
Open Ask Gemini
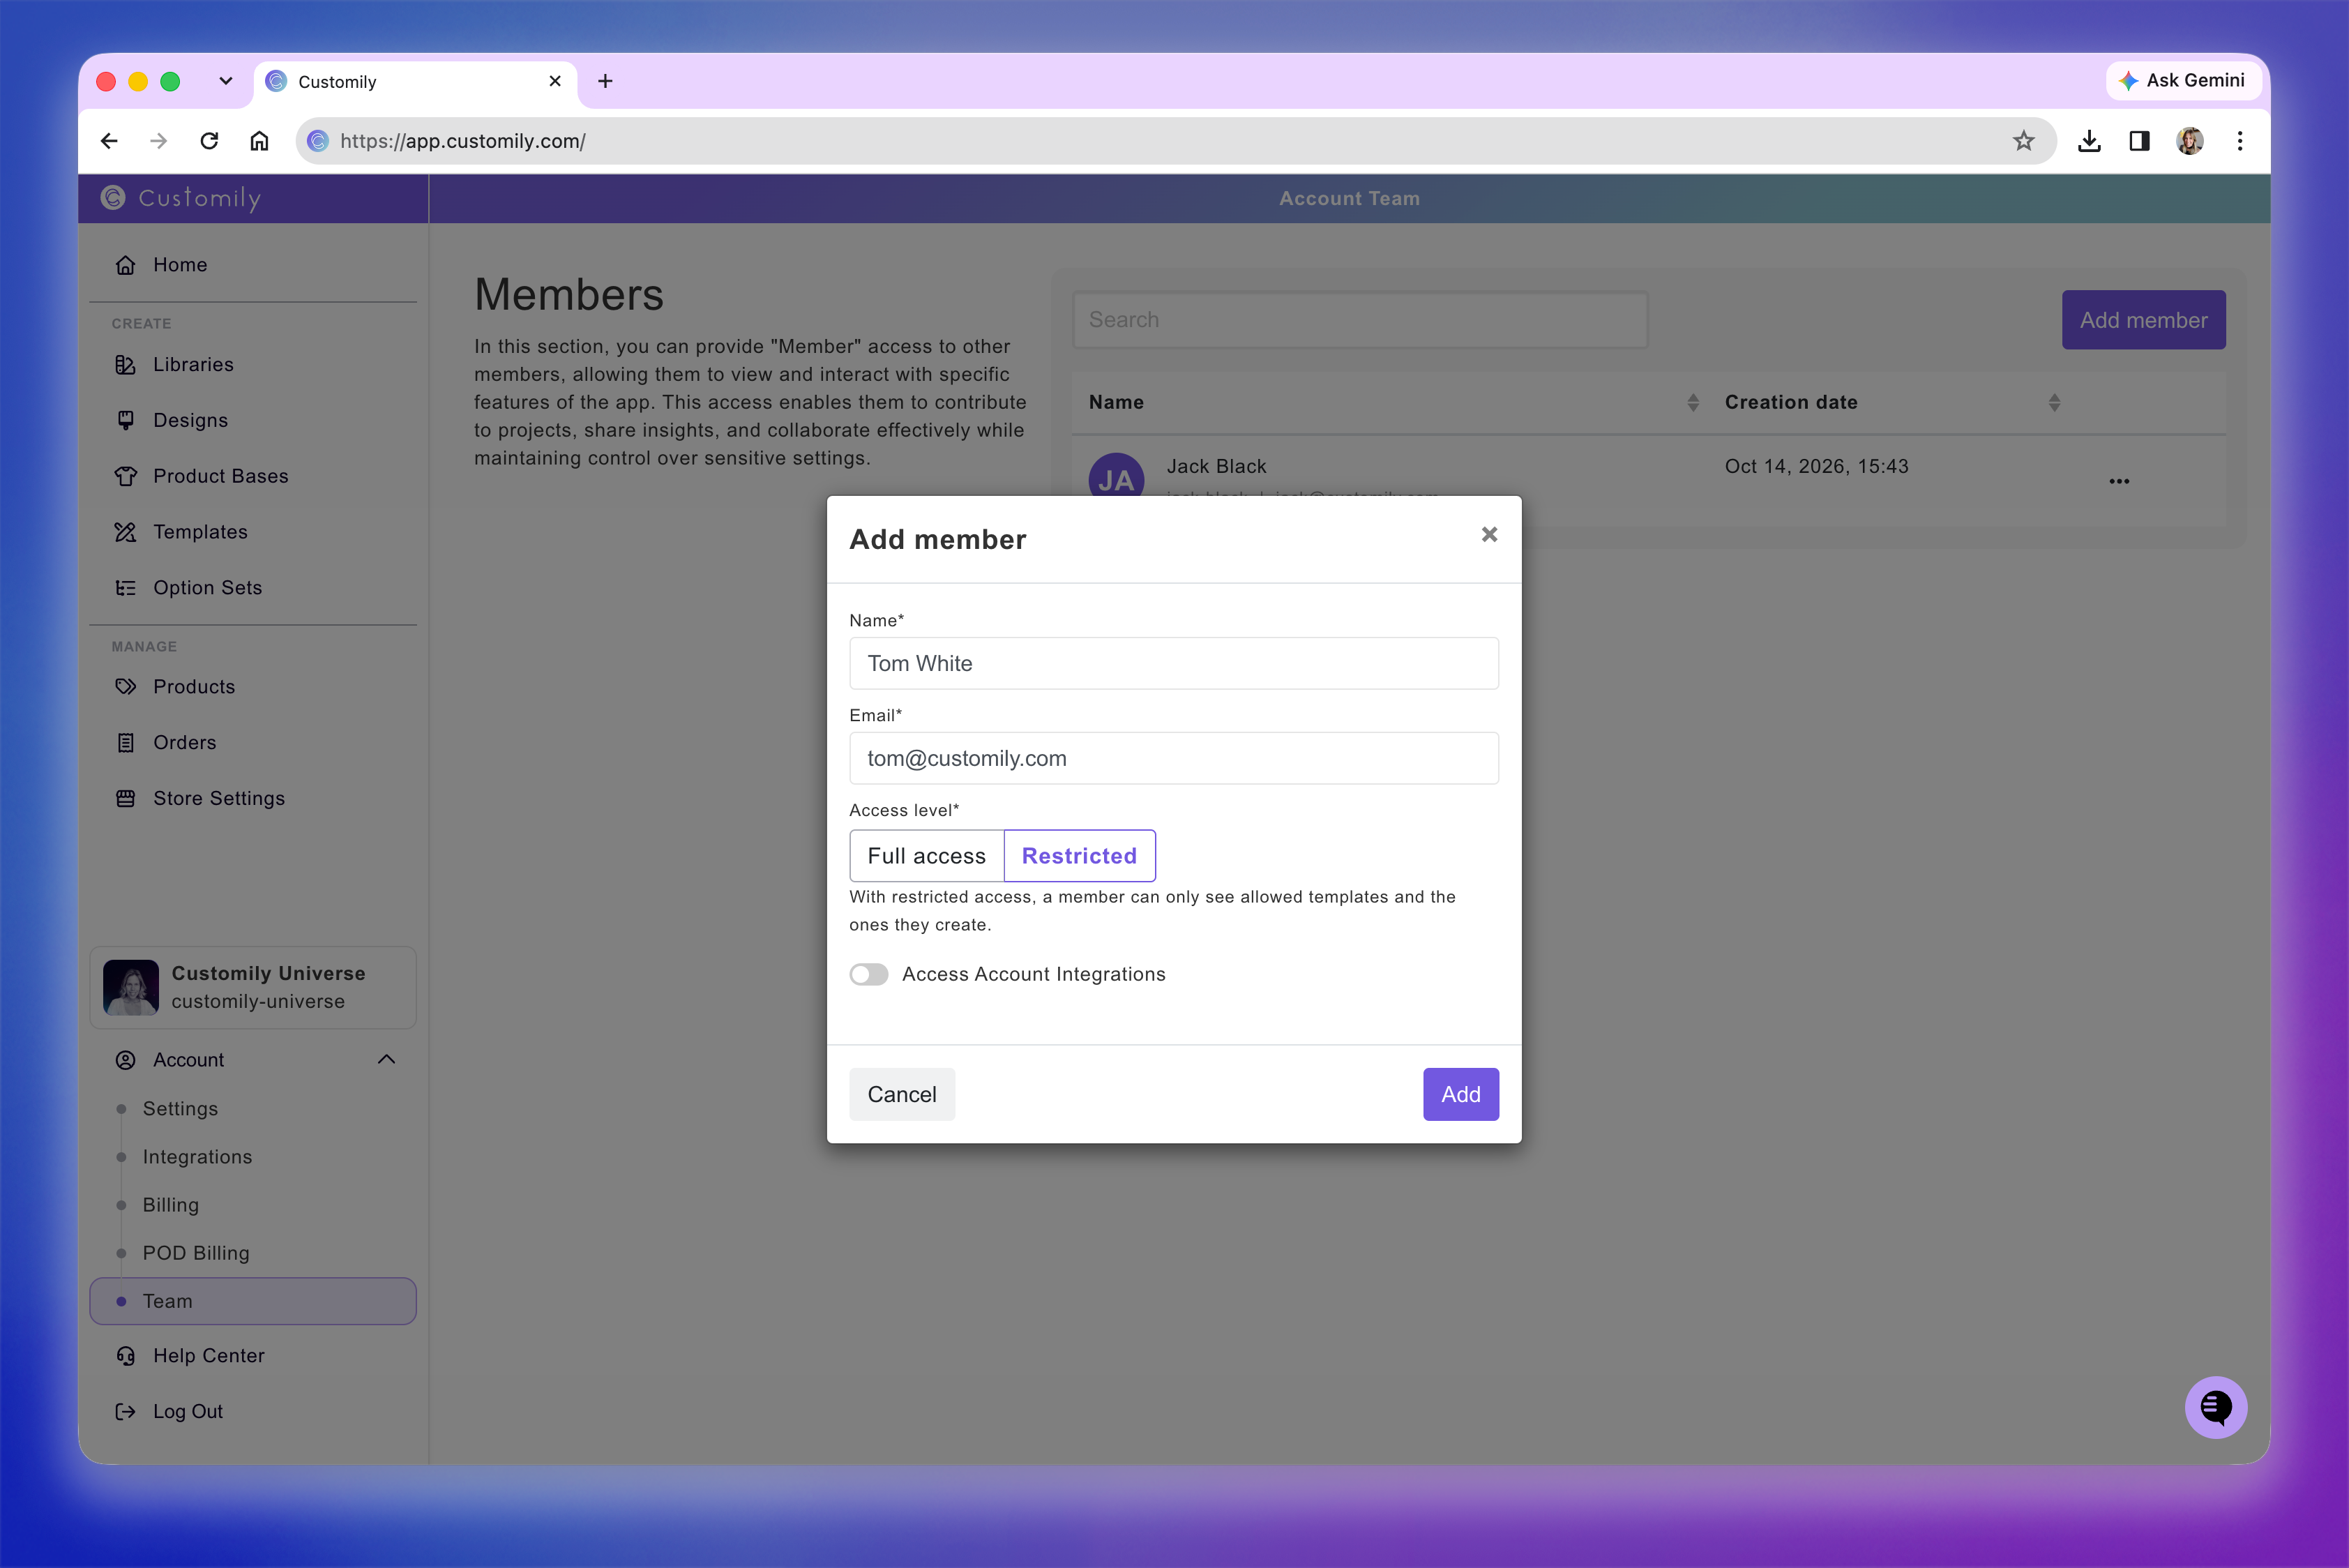point(2183,80)
